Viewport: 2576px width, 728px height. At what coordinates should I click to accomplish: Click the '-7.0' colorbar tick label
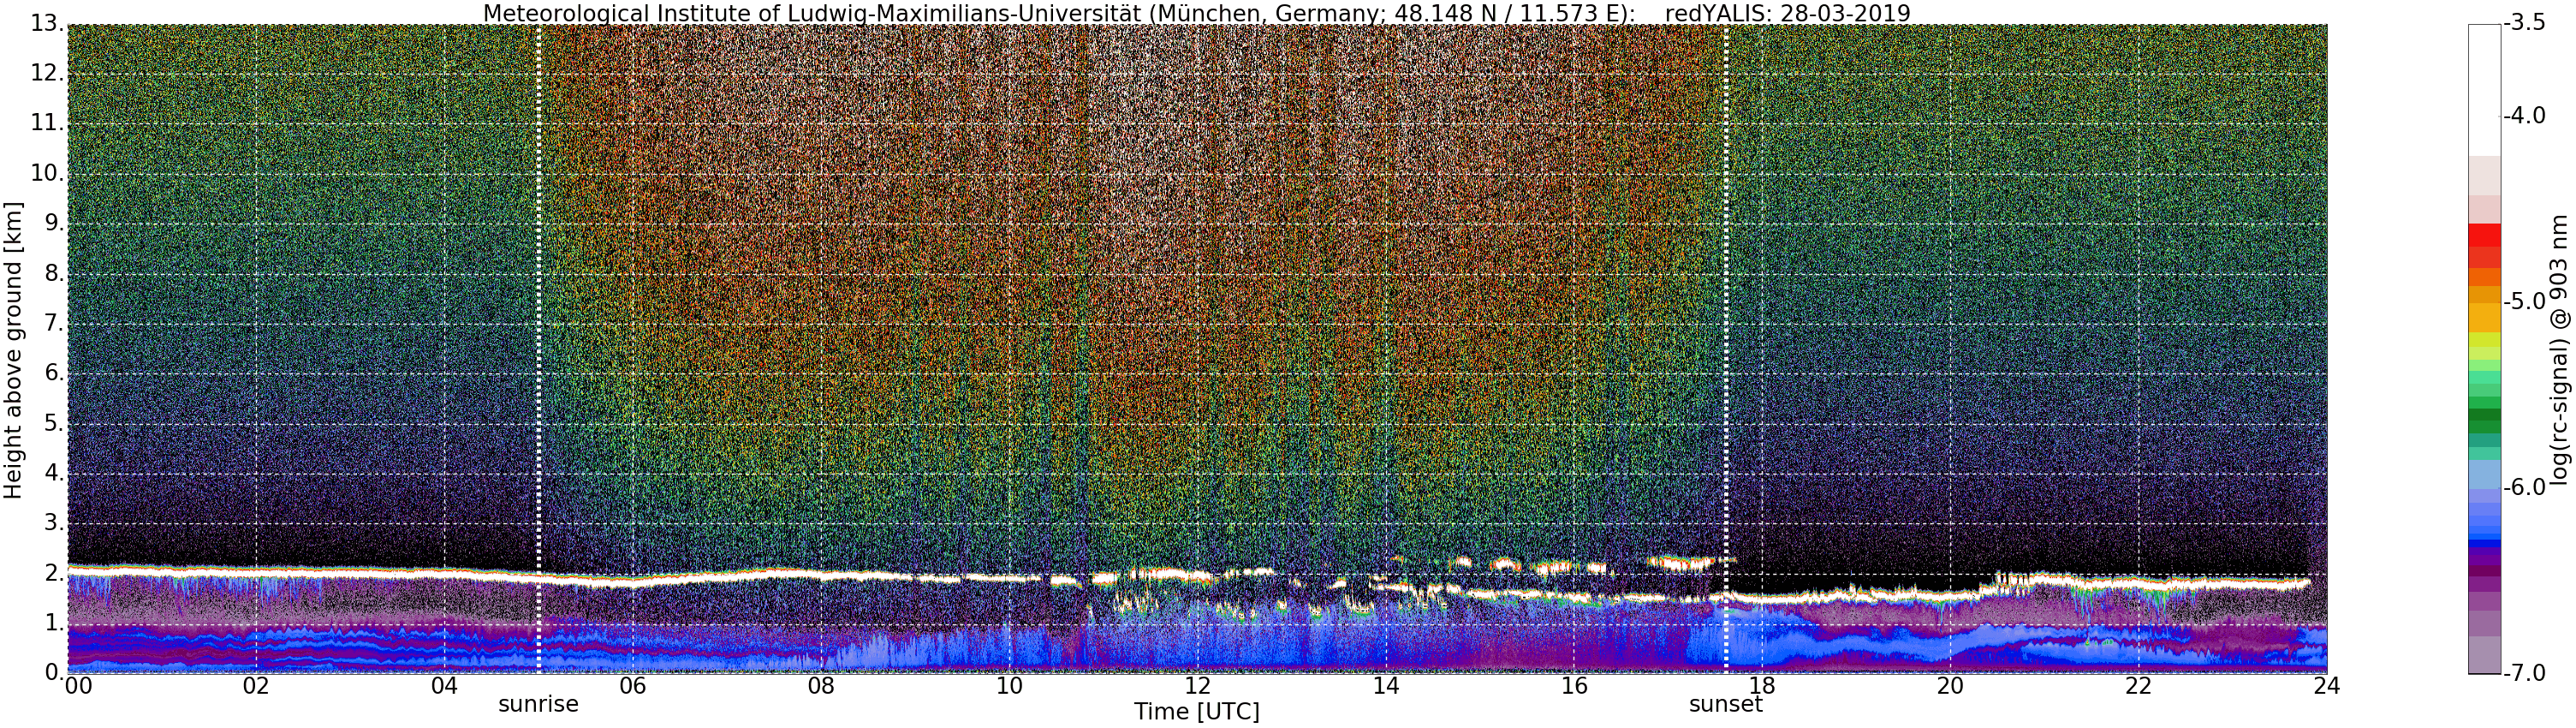click(x=2523, y=674)
